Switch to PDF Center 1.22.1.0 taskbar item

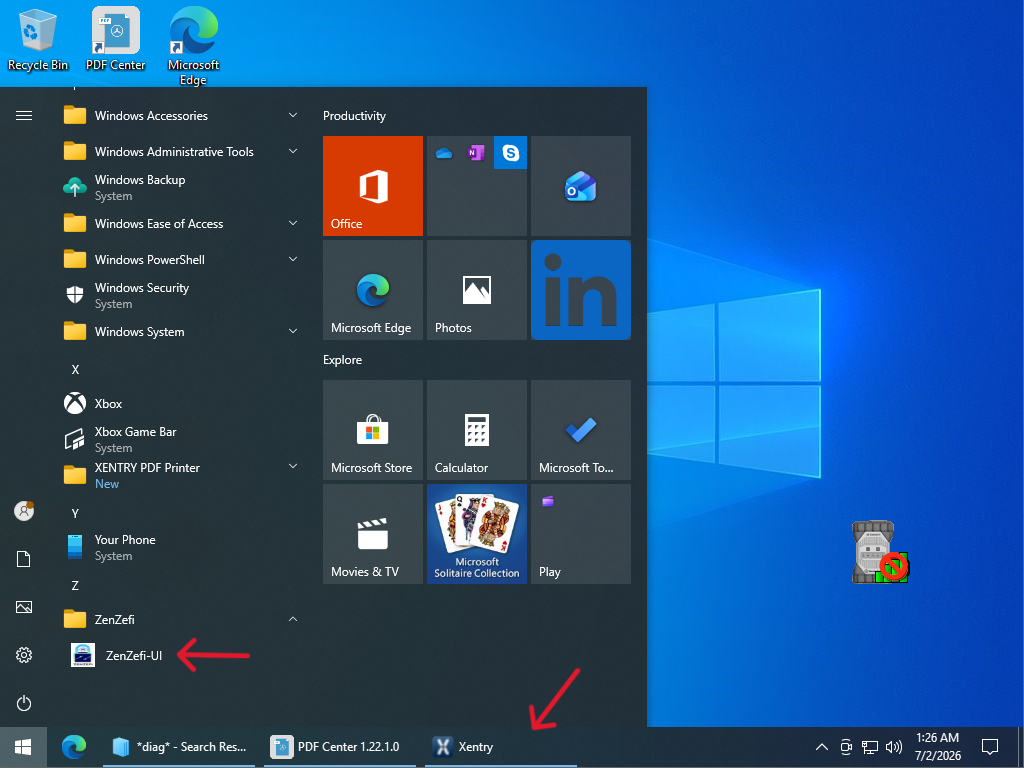340,747
